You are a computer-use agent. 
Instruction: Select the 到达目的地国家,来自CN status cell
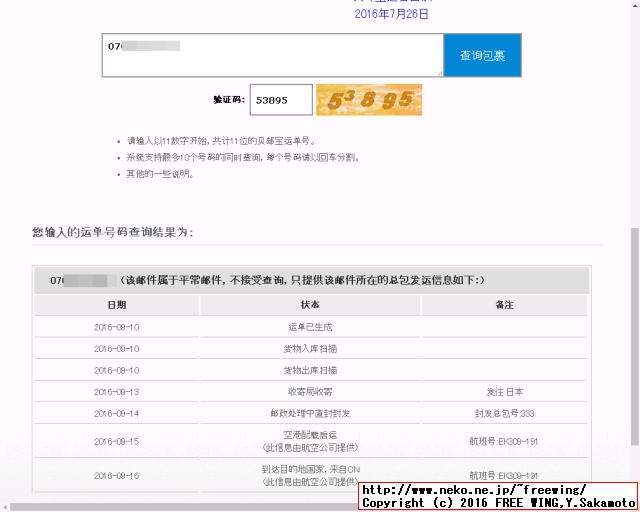point(310,476)
